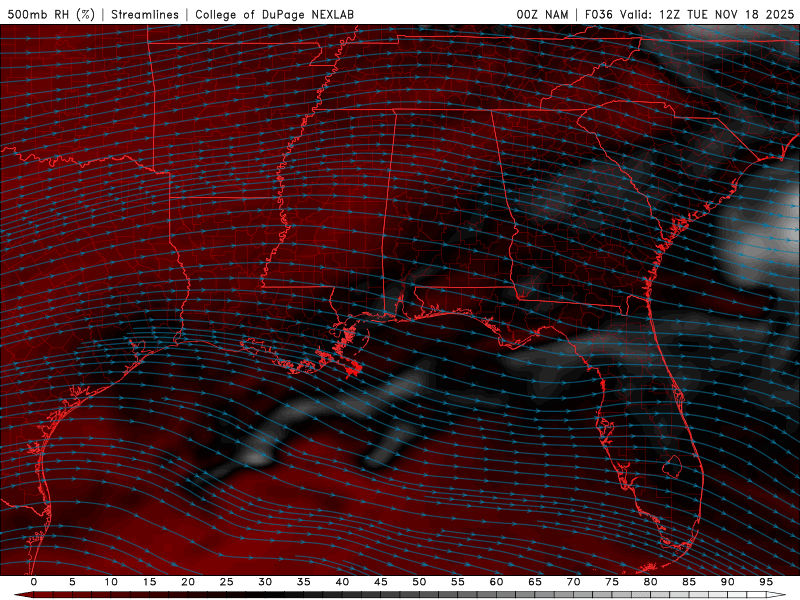Select the 65 value on the color scale
This screenshot has width=800, height=600.
click(535, 582)
